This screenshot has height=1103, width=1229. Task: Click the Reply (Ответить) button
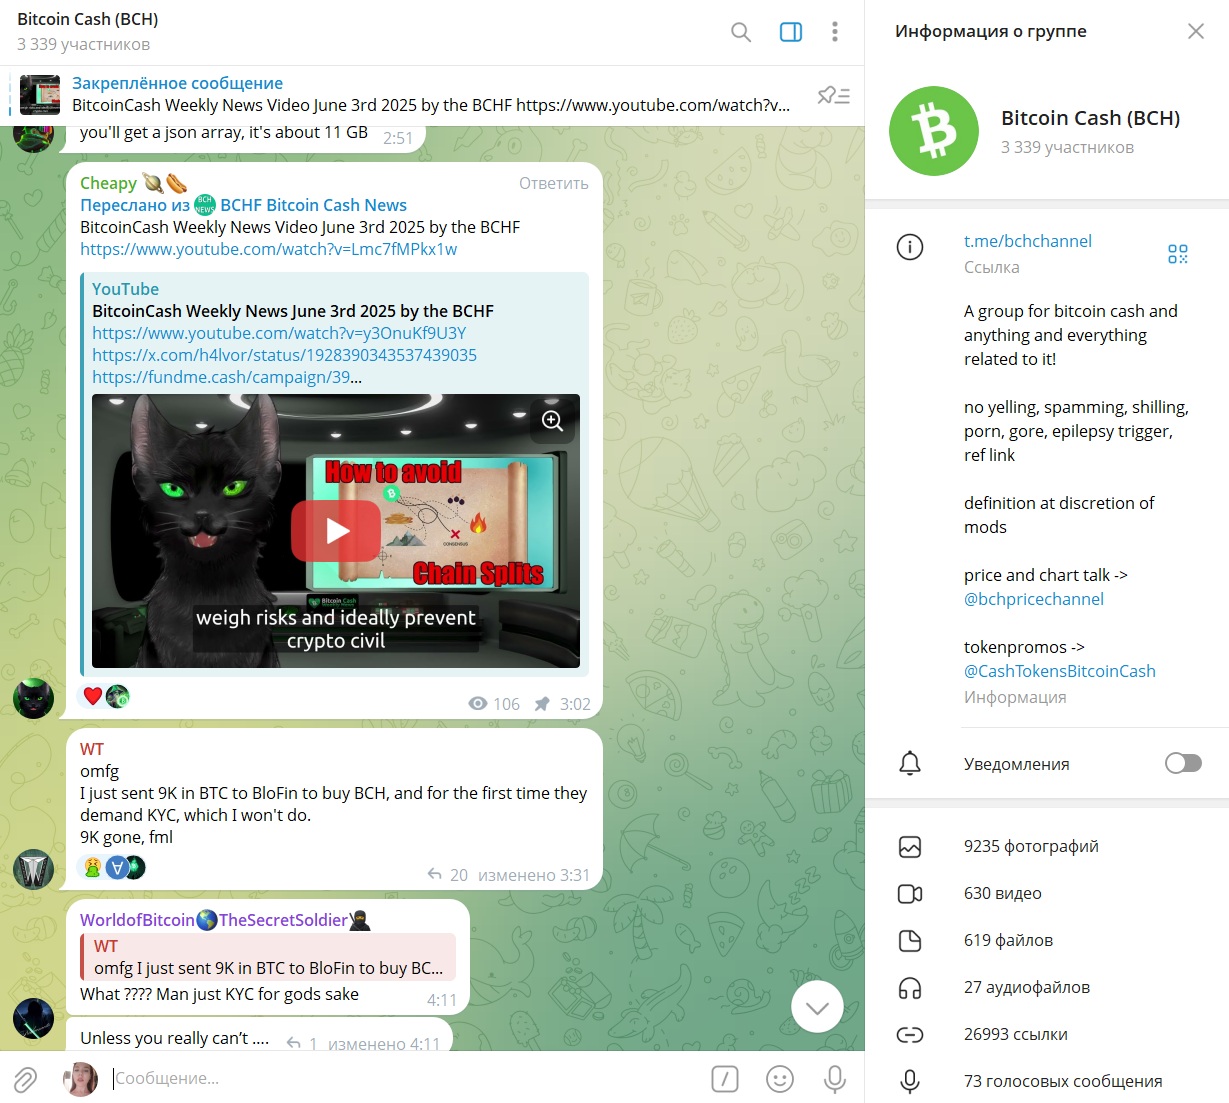coord(554,183)
